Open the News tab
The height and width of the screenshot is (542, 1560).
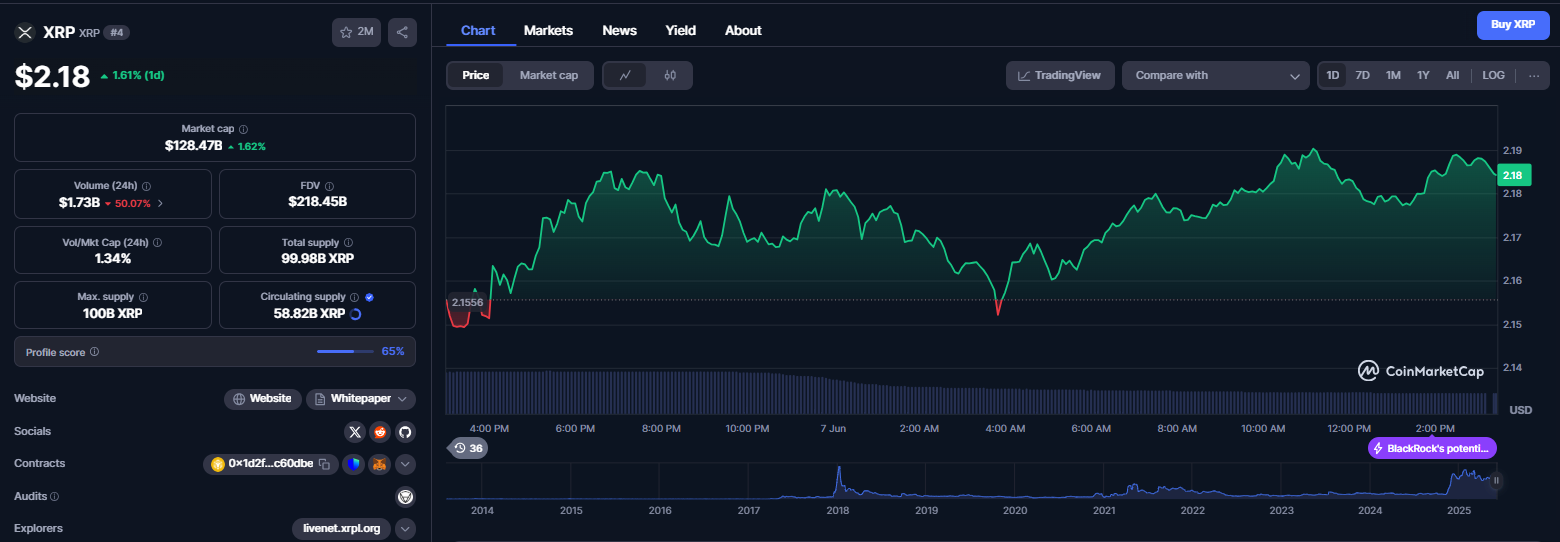click(x=620, y=30)
